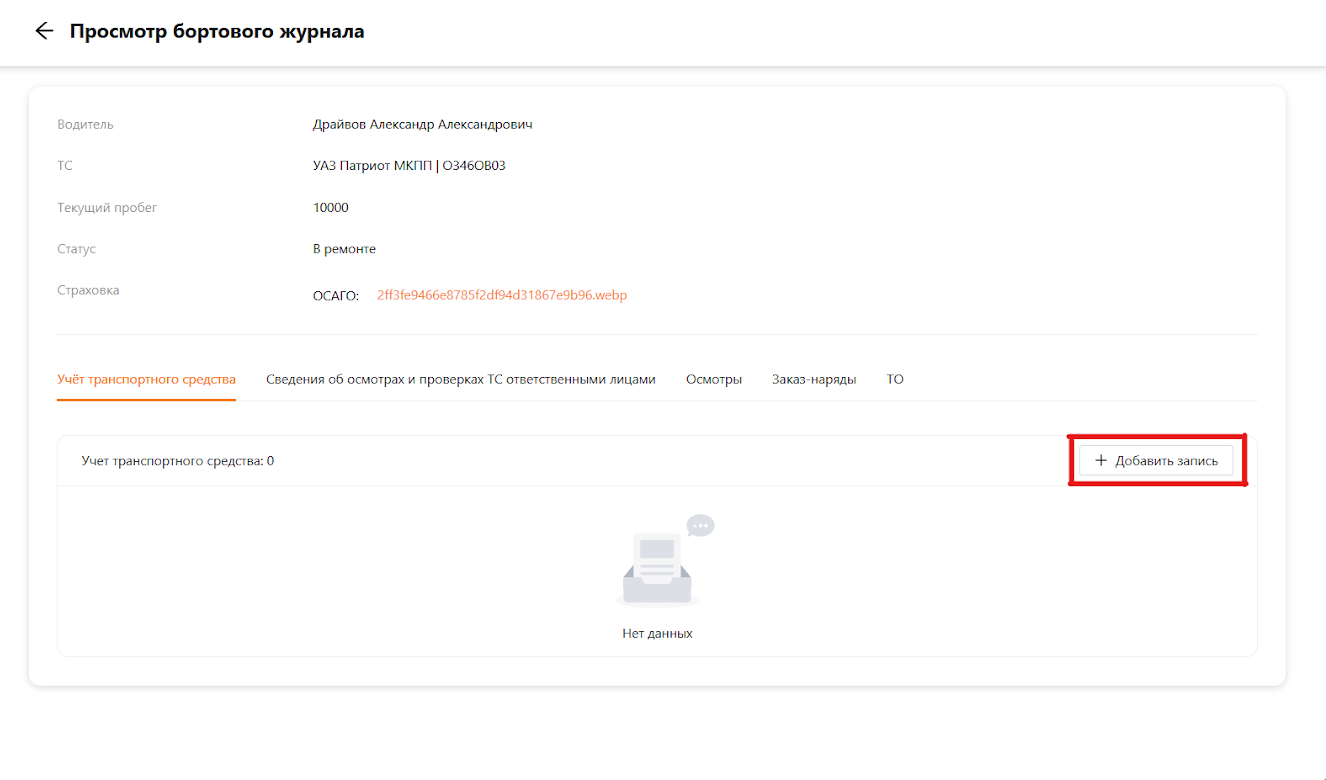Open the Осмотры tab

click(713, 380)
